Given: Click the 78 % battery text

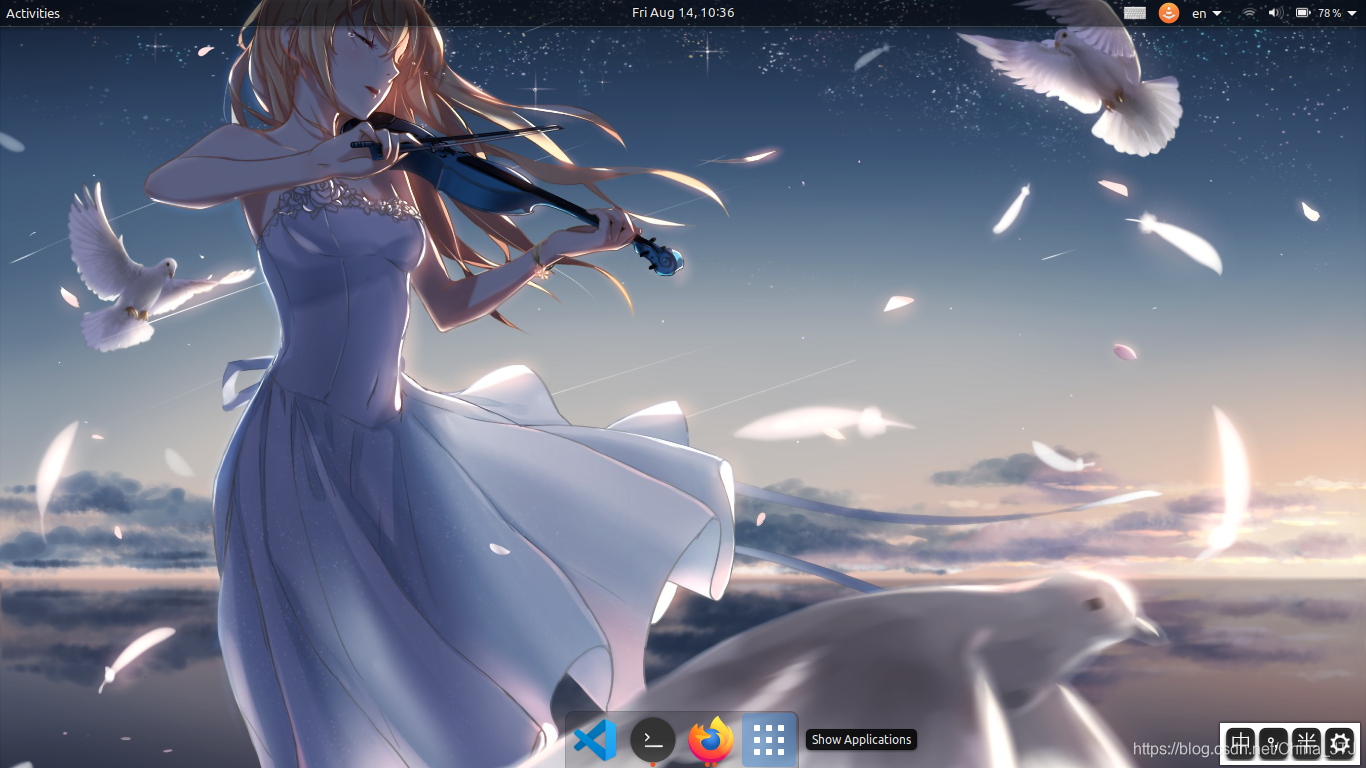Looking at the screenshot, I should (1329, 13).
